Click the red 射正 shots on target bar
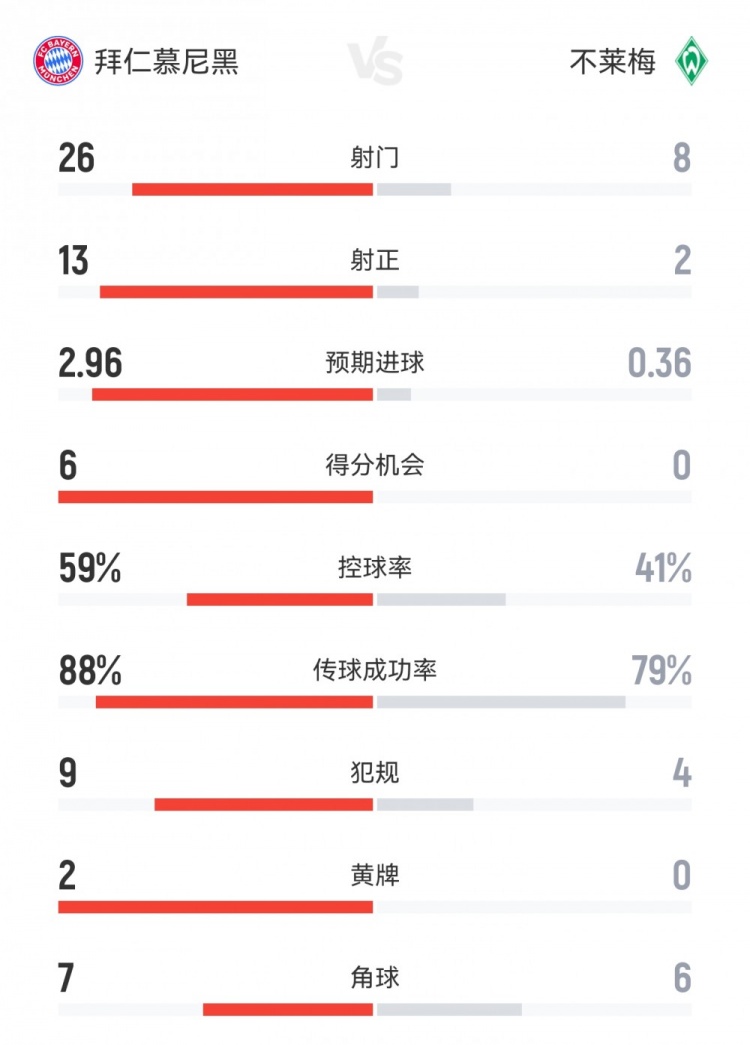 coord(236,292)
